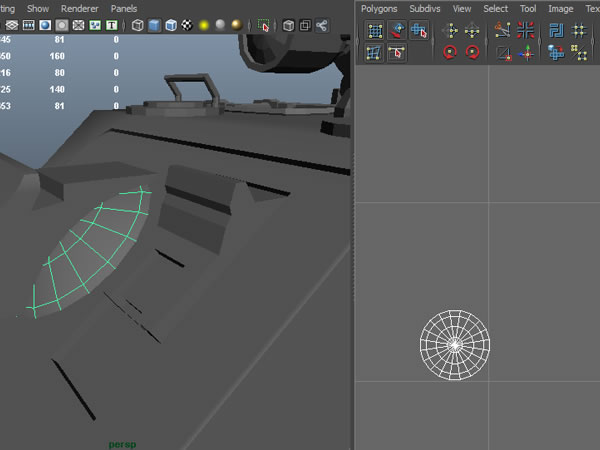
Task: Click Move and Sew UVs icon
Action: tap(527, 53)
